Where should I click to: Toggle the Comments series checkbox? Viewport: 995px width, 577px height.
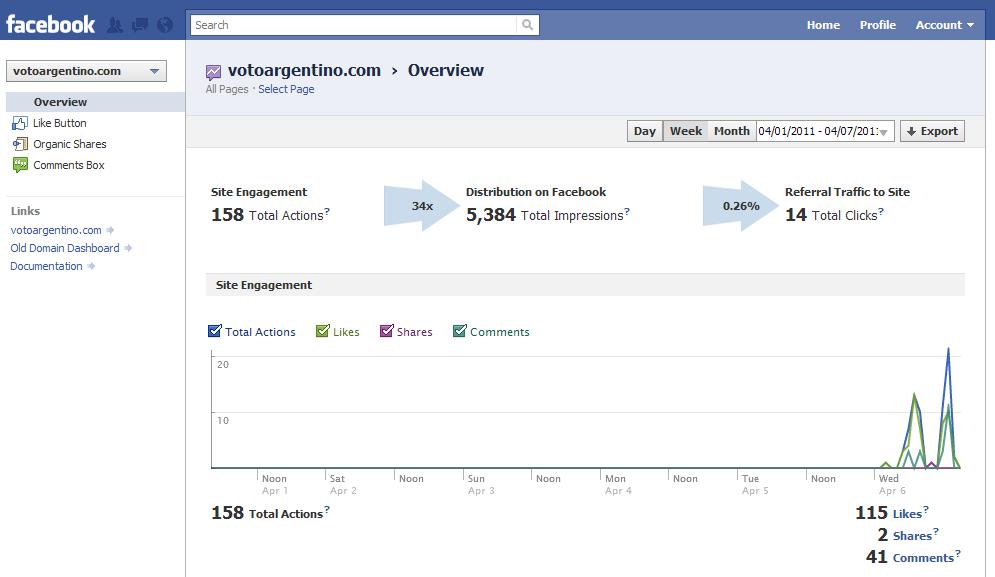click(459, 331)
